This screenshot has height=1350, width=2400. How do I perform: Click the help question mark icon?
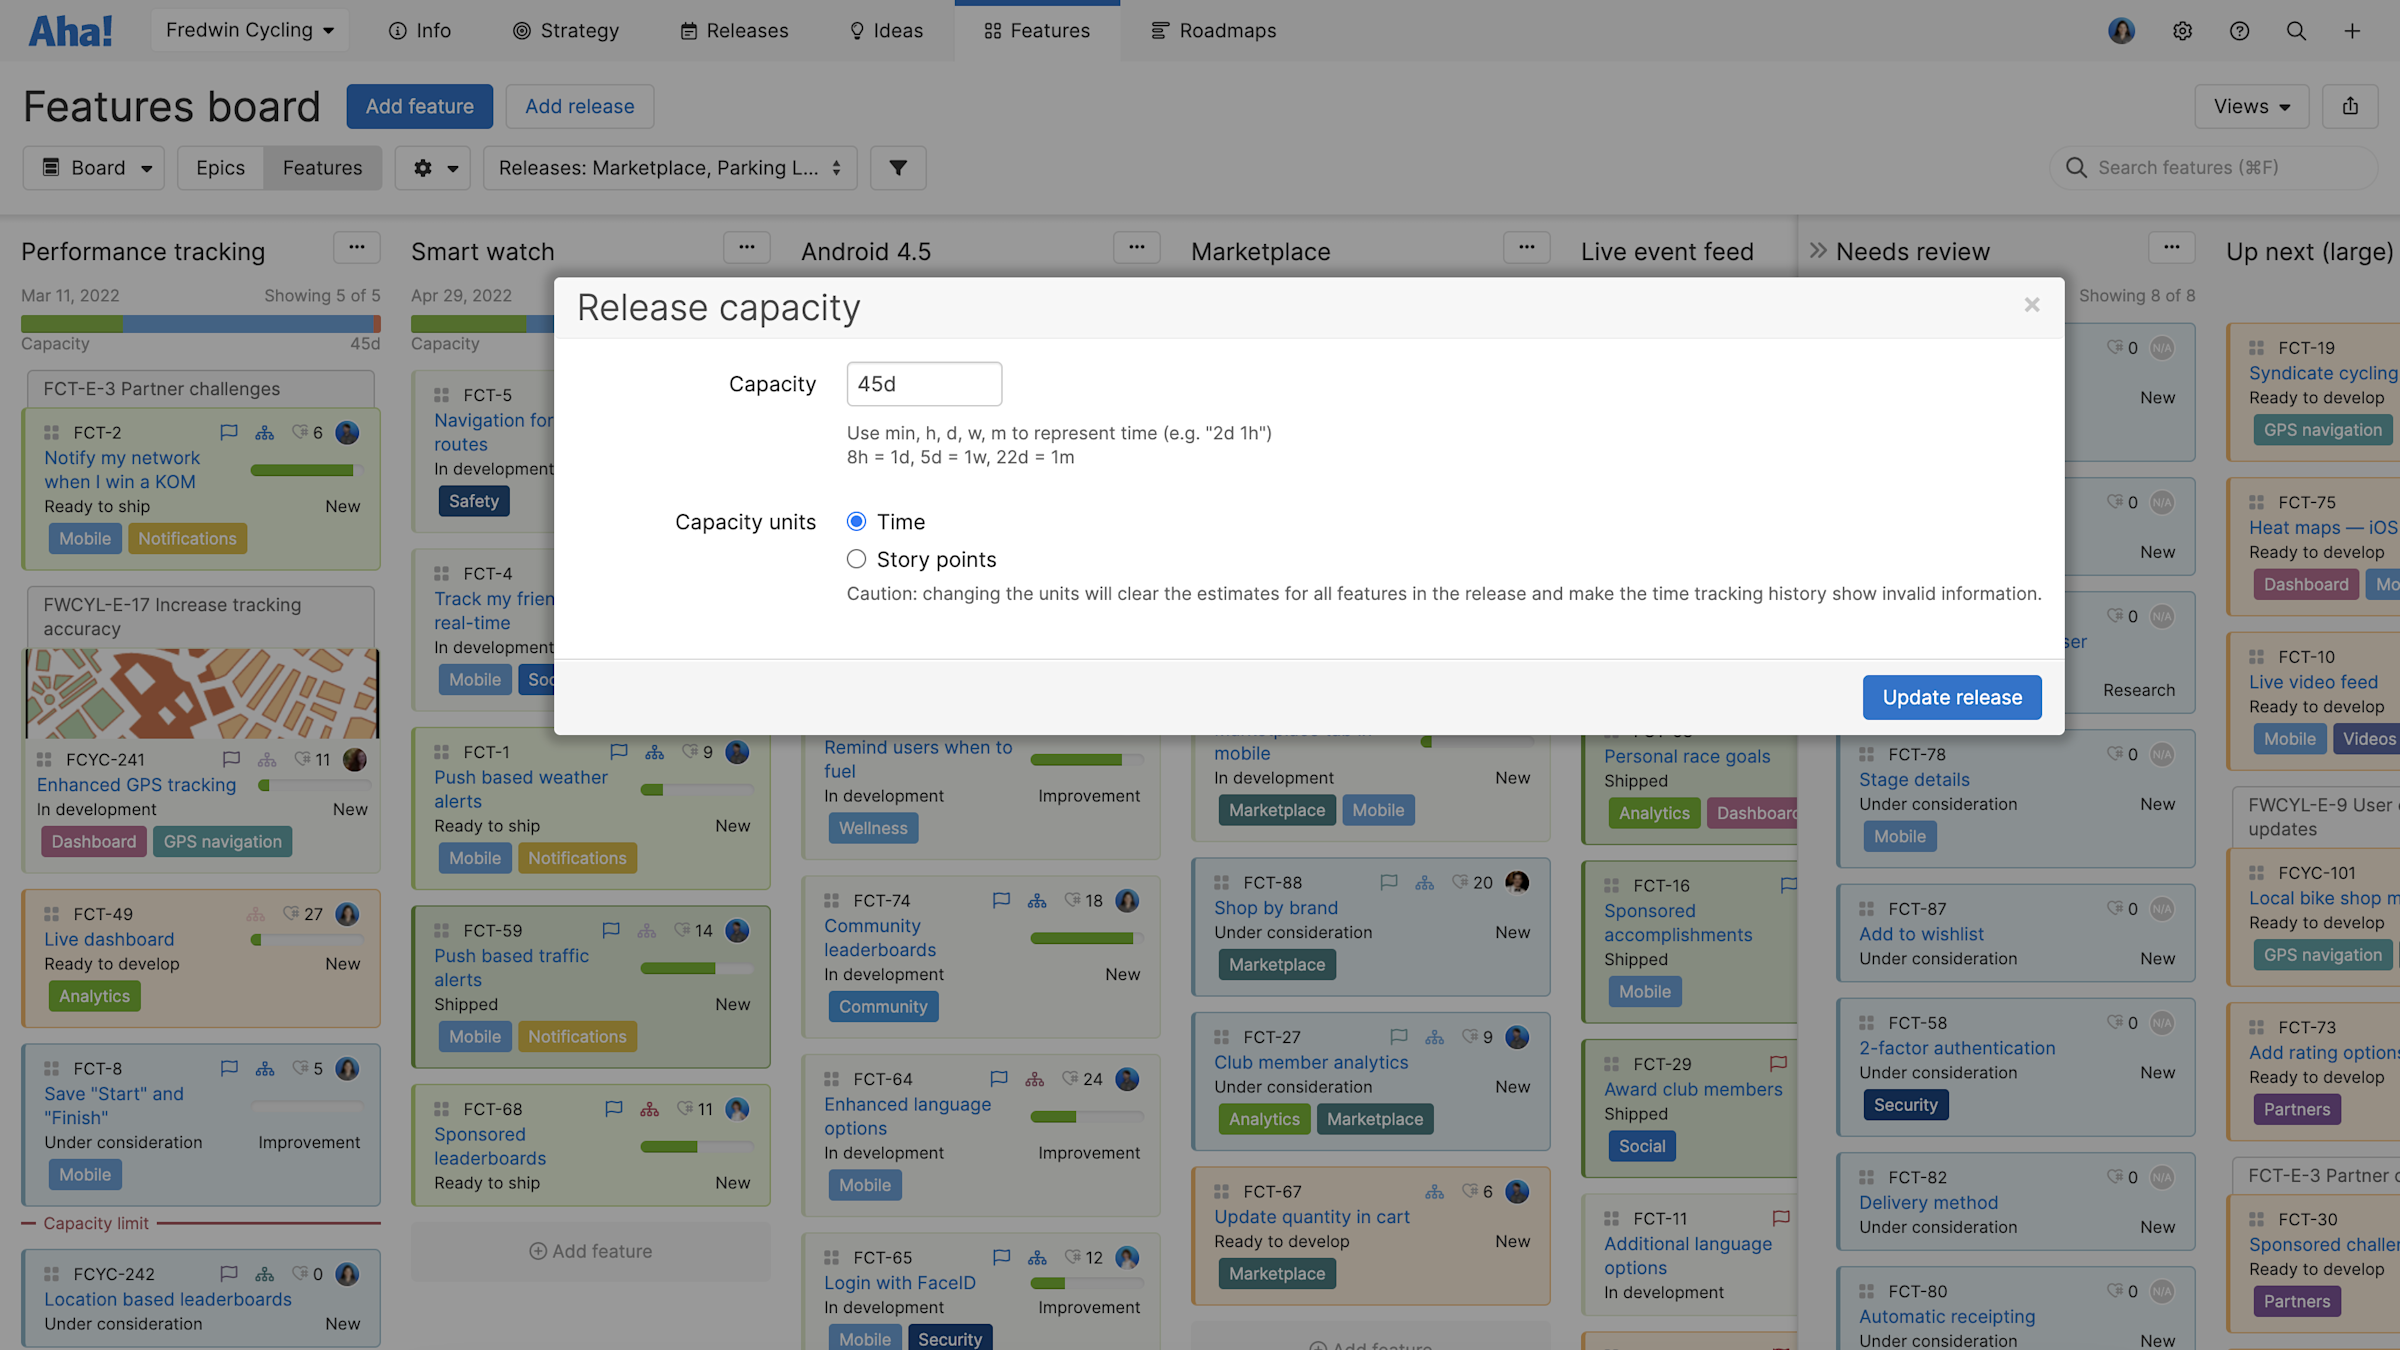pyautogui.click(x=2239, y=30)
